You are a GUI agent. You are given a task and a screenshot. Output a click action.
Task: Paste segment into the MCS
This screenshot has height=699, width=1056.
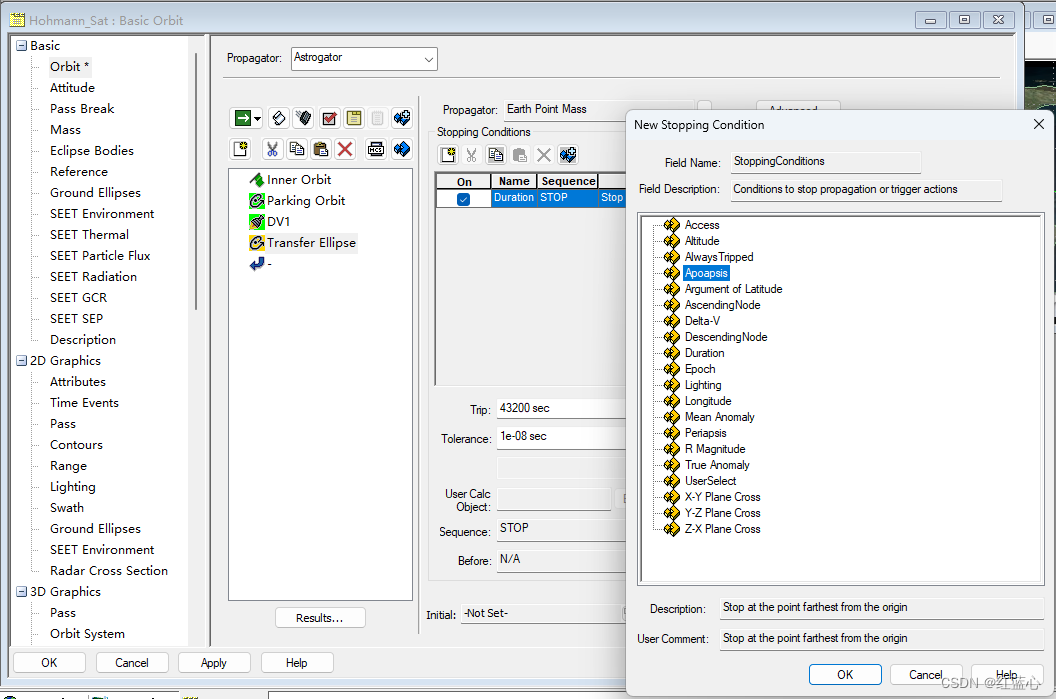click(321, 149)
